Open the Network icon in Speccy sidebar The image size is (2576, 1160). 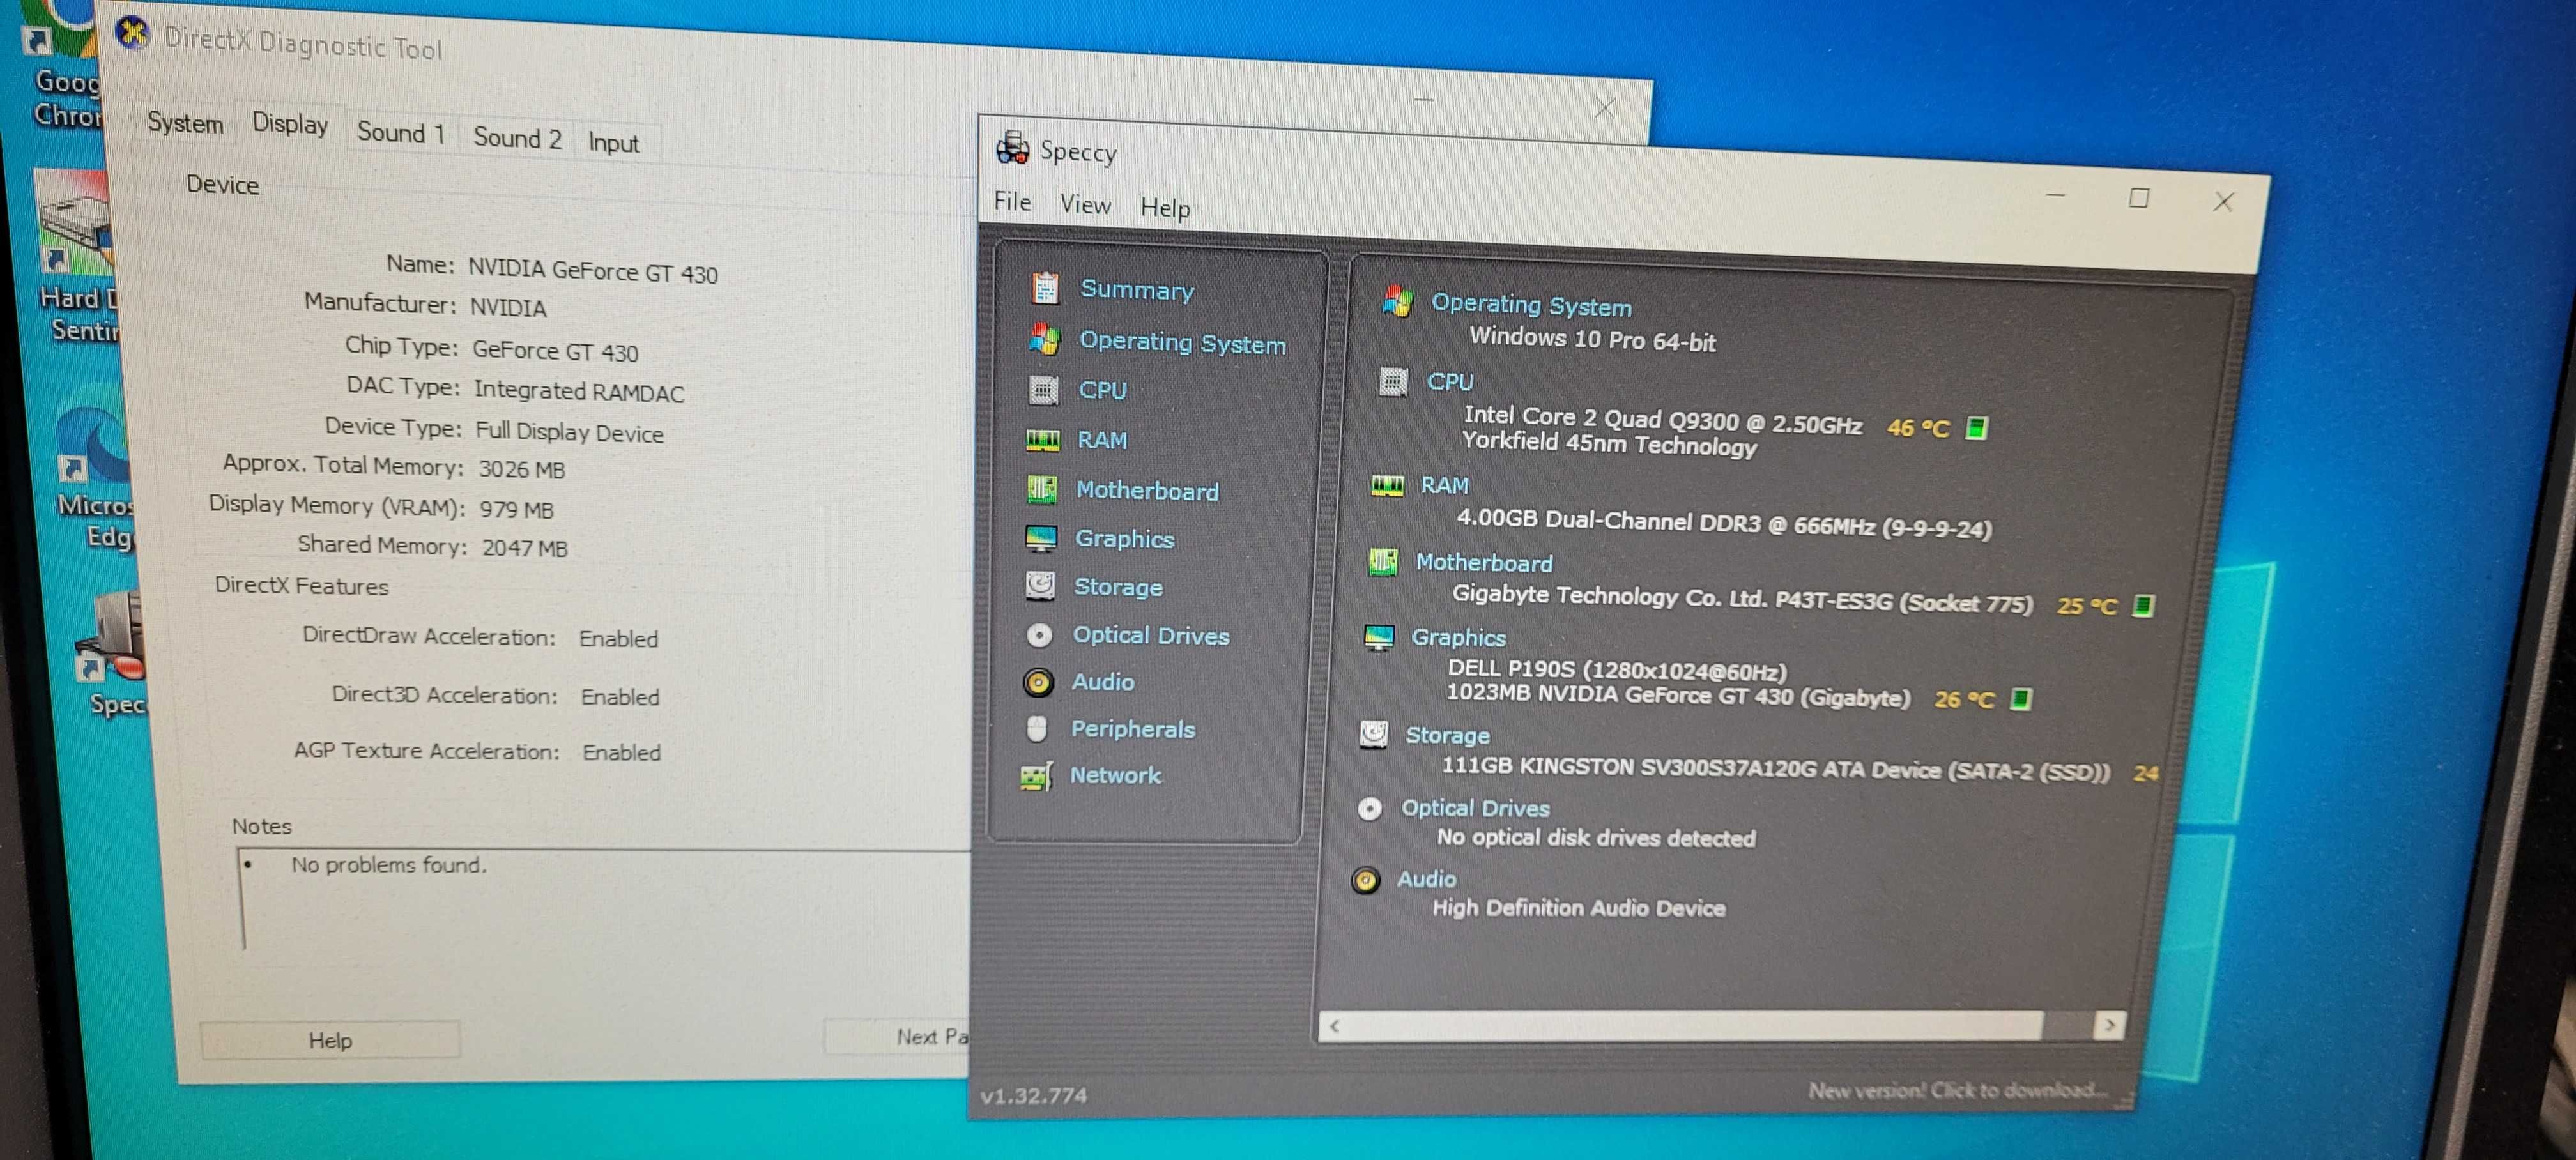click(x=1036, y=776)
